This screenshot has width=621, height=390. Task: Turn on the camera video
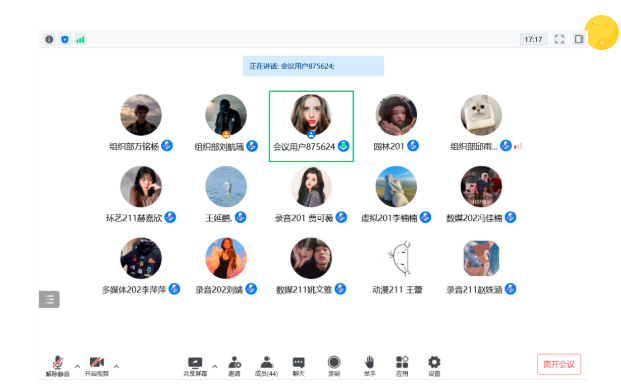click(97, 366)
